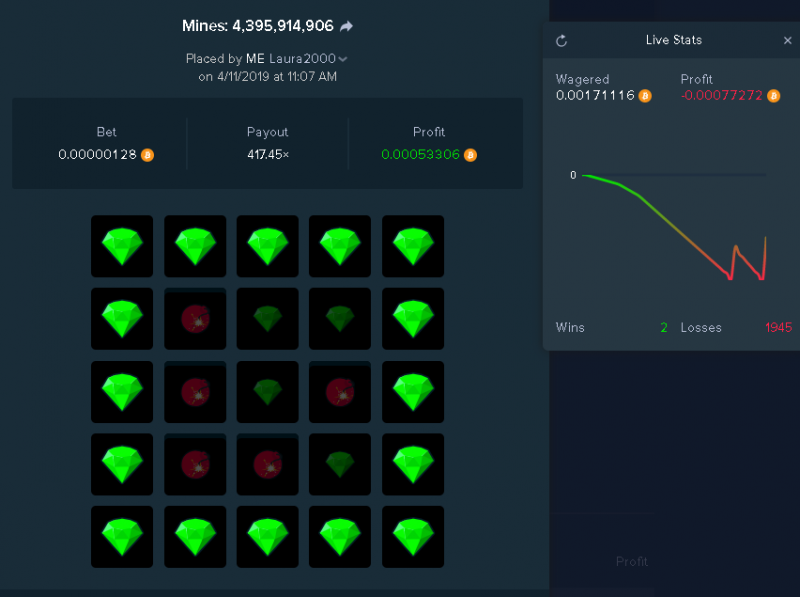
Task: Click the bitcoin icon beside Live Stats profit
Action: [x=773, y=95]
